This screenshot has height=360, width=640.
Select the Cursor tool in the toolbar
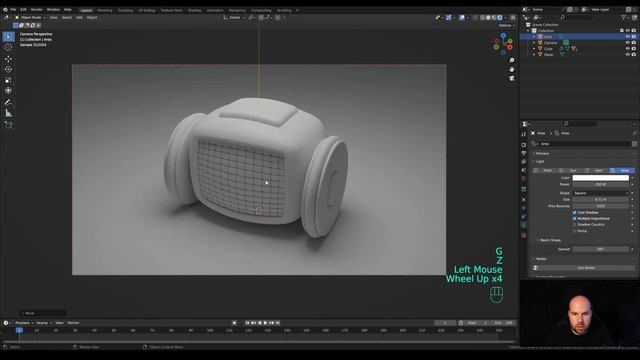click(x=8, y=47)
